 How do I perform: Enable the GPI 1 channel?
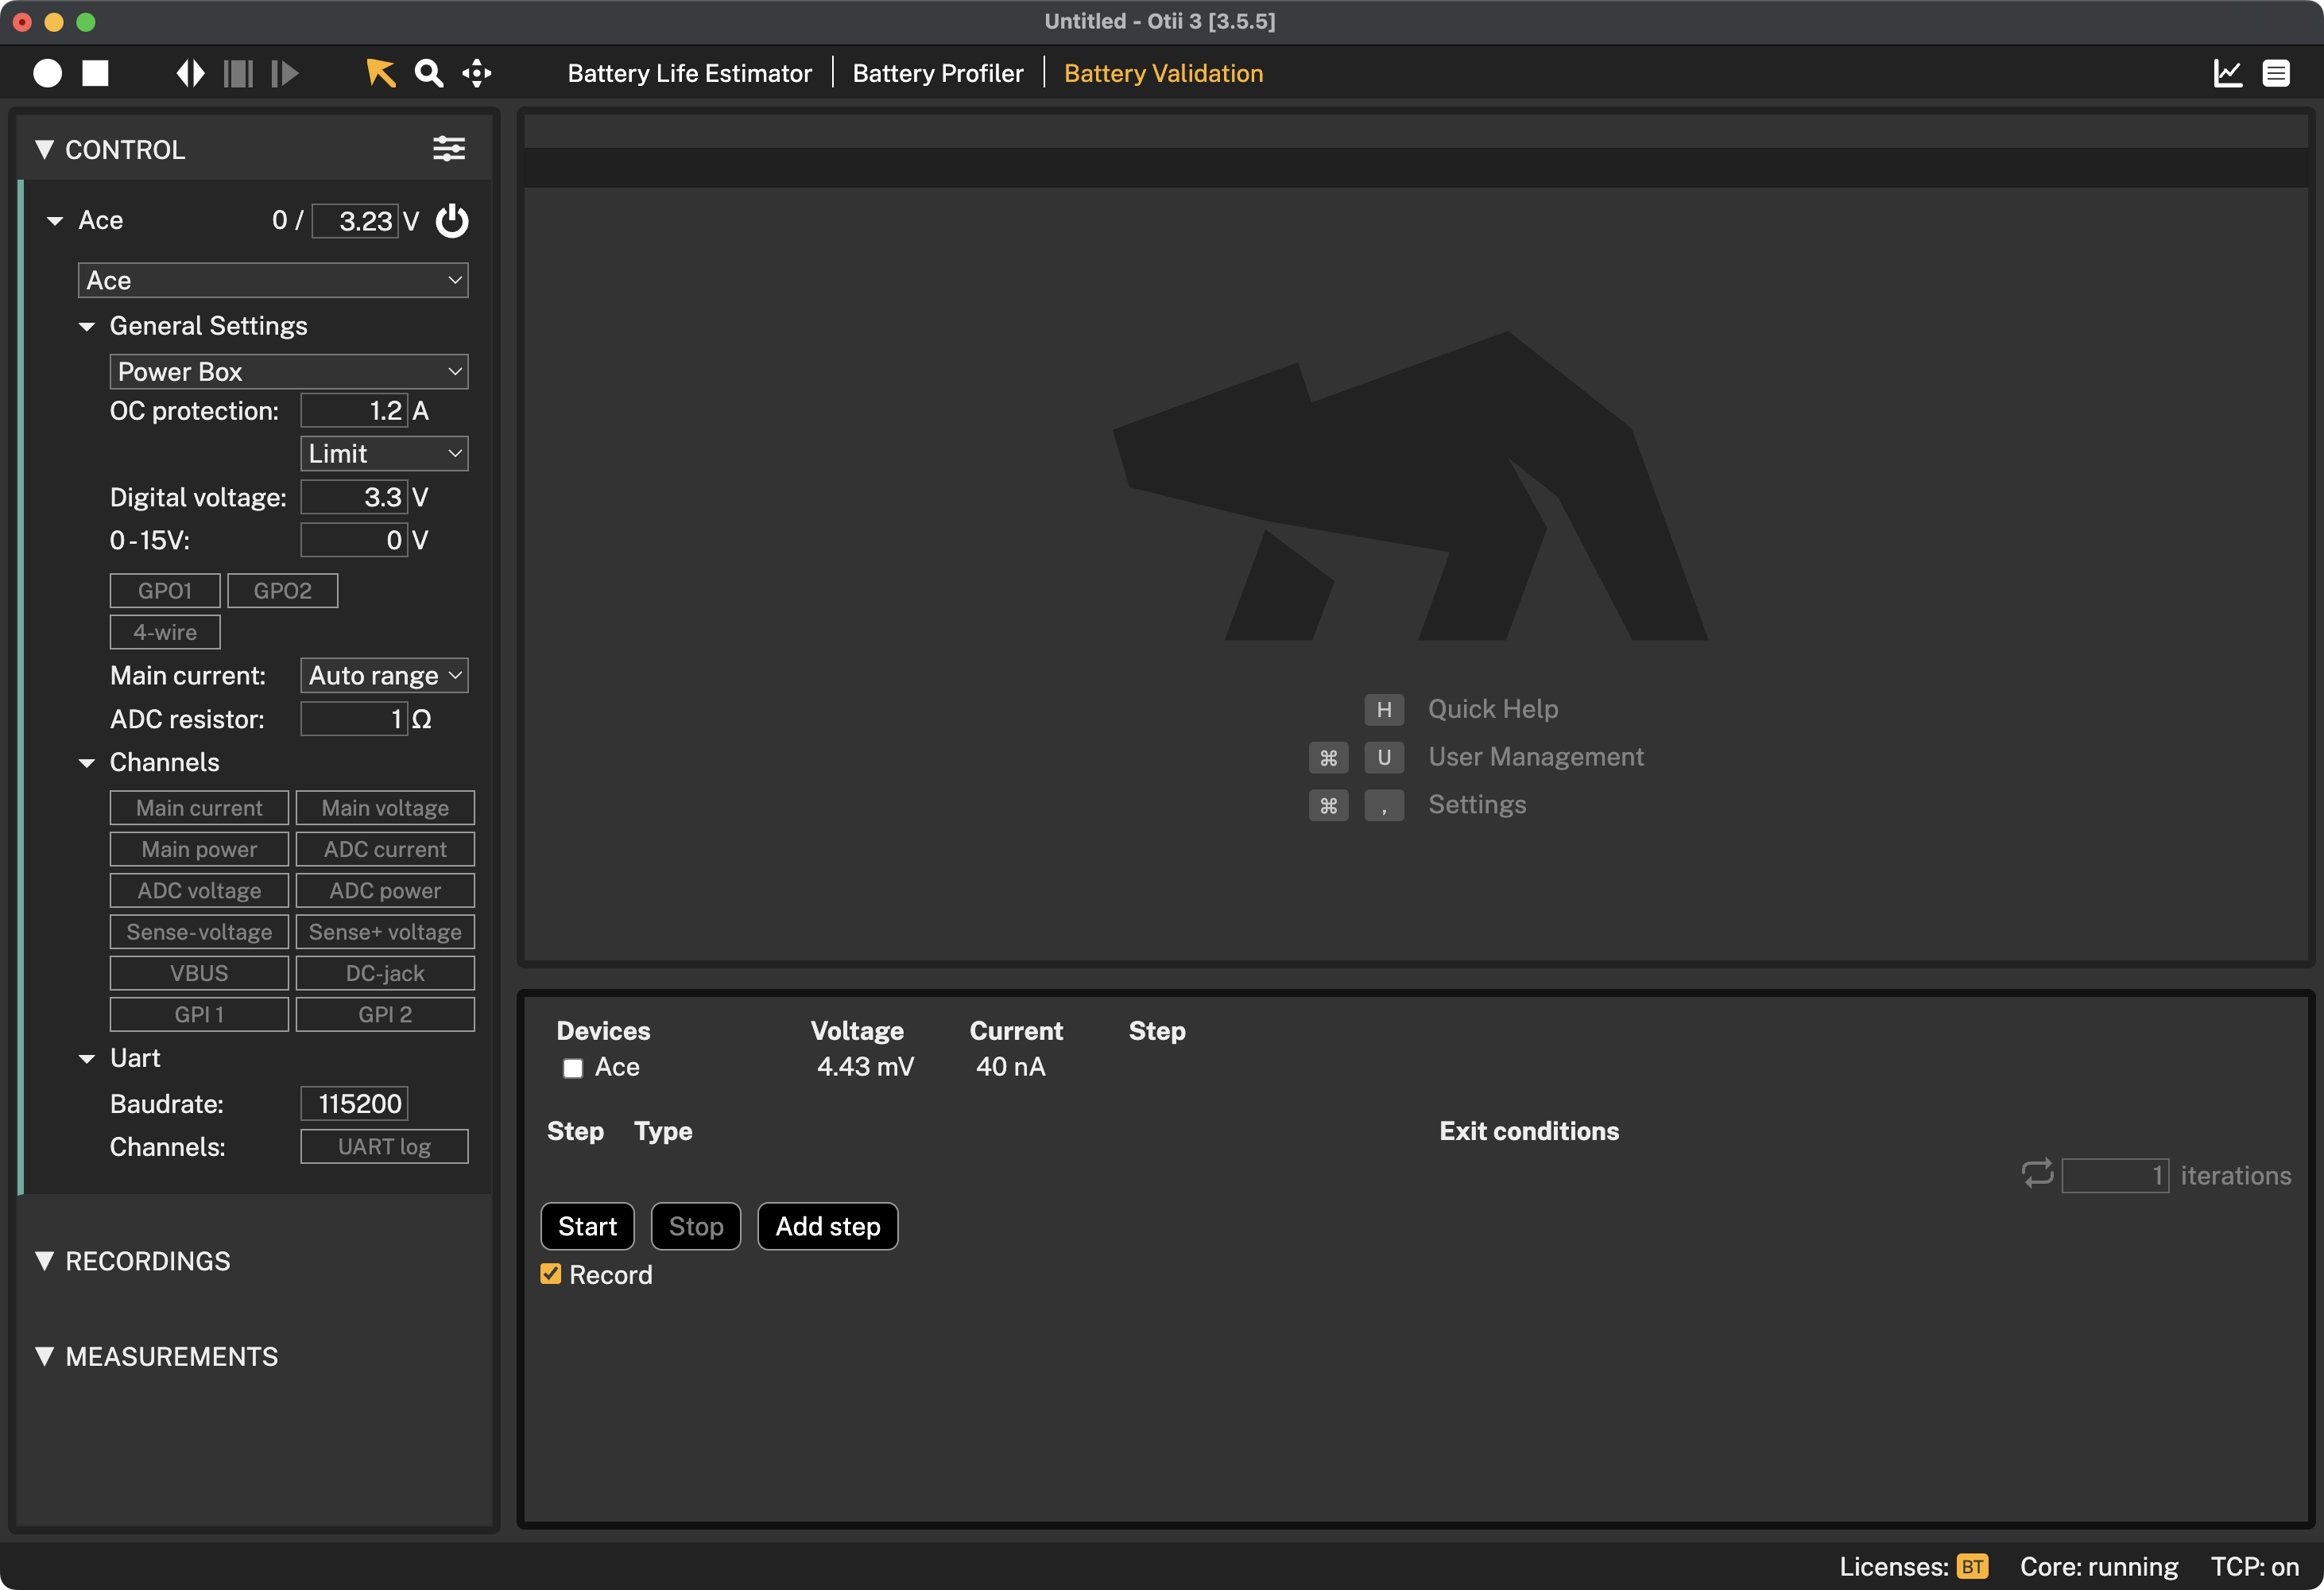point(199,1014)
